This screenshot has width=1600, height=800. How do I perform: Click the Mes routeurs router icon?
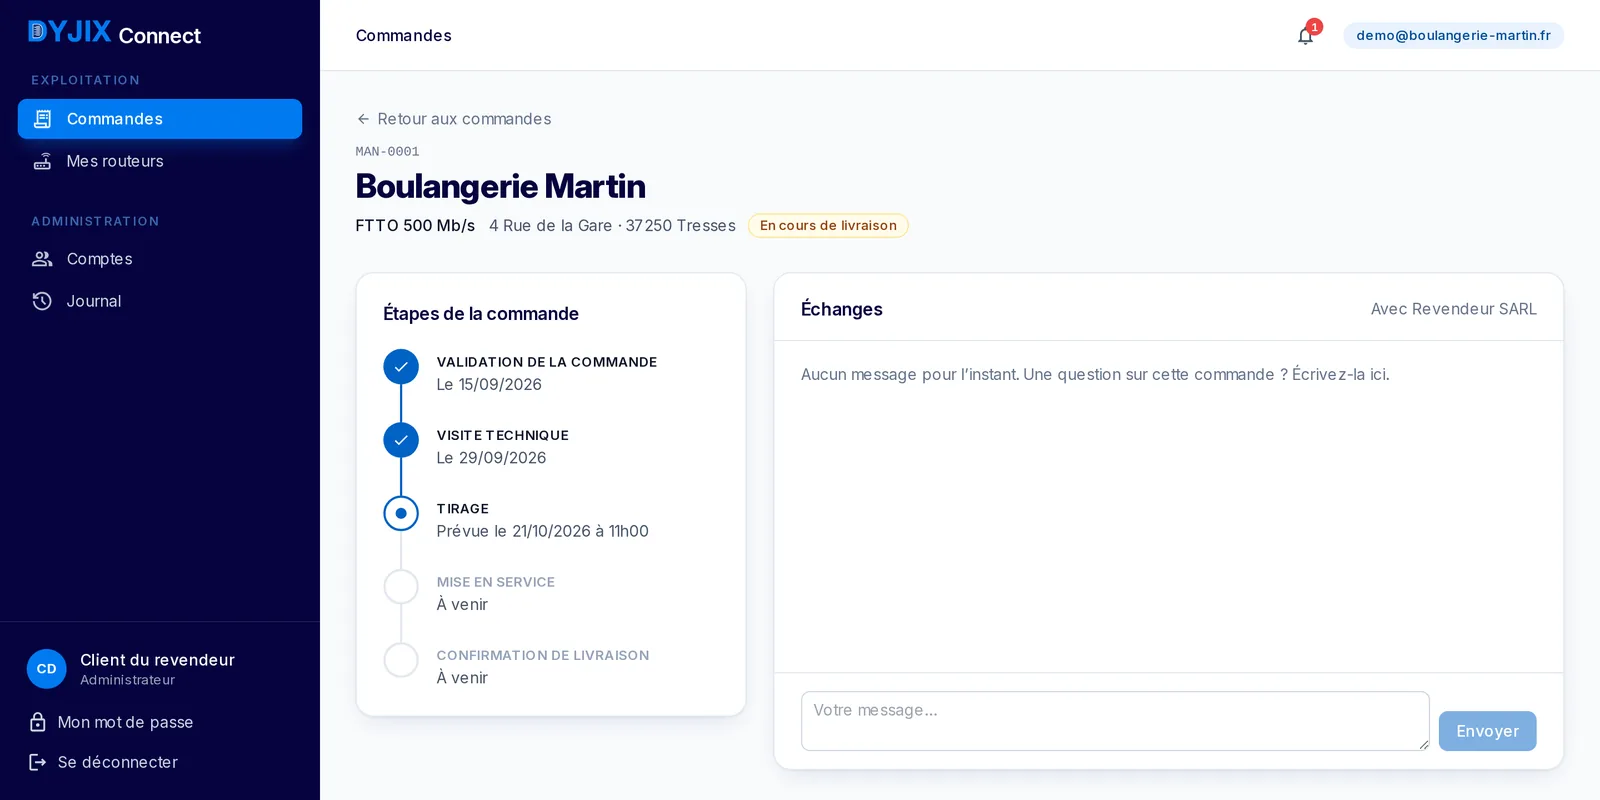(x=42, y=161)
